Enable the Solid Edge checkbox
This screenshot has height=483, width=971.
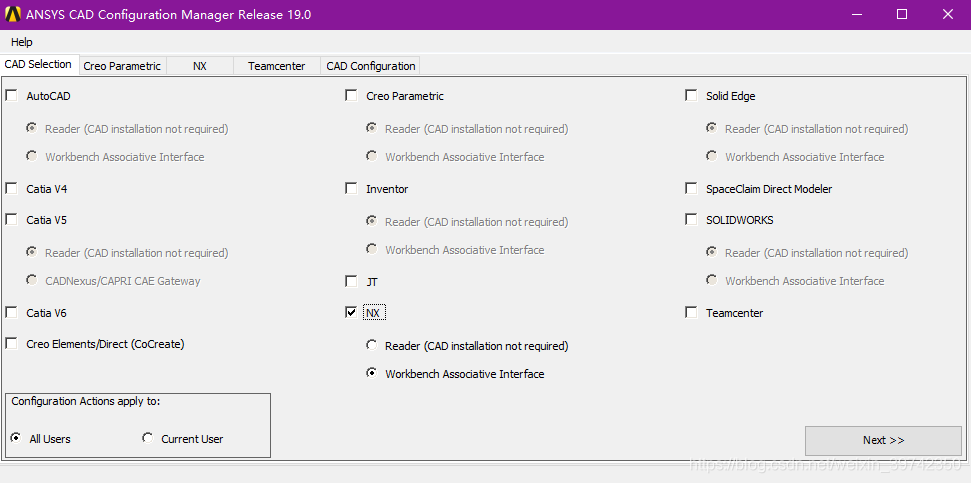[691, 95]
